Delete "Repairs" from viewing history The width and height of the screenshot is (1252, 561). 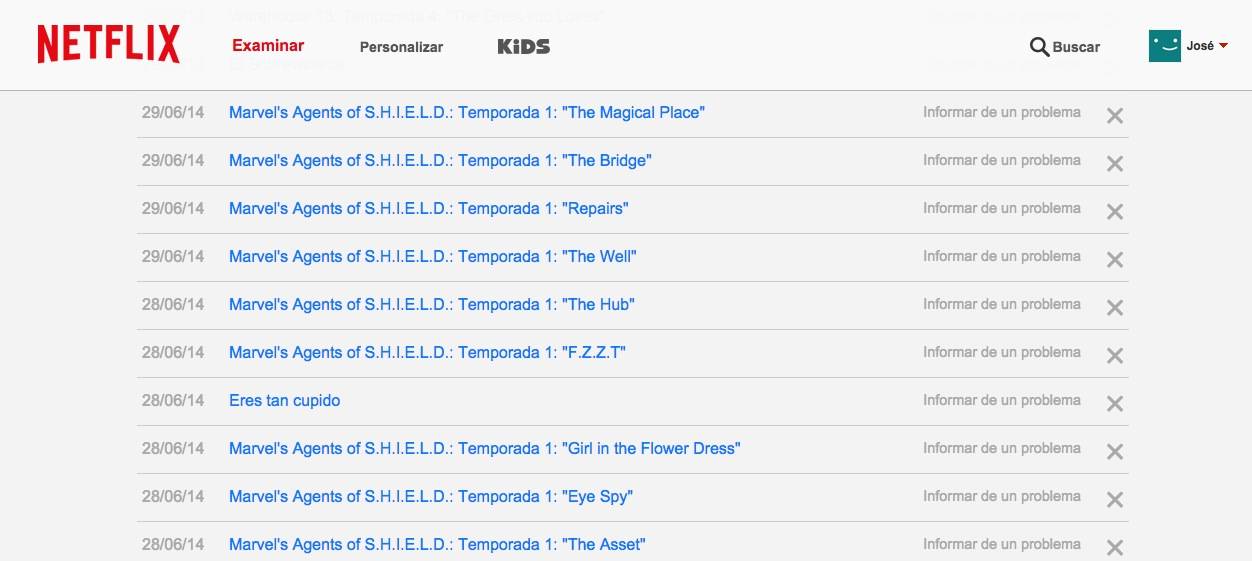tap(1115, 212)
